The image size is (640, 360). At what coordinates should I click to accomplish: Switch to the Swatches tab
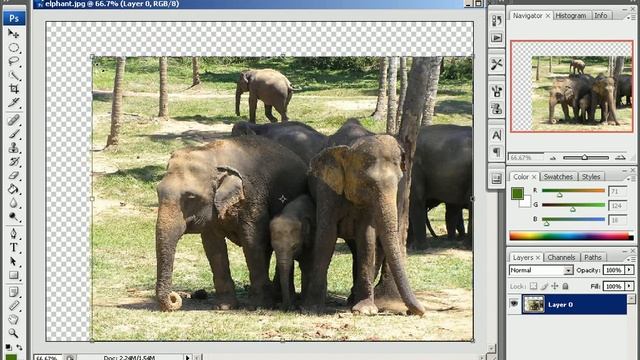[x=558, y=177]
